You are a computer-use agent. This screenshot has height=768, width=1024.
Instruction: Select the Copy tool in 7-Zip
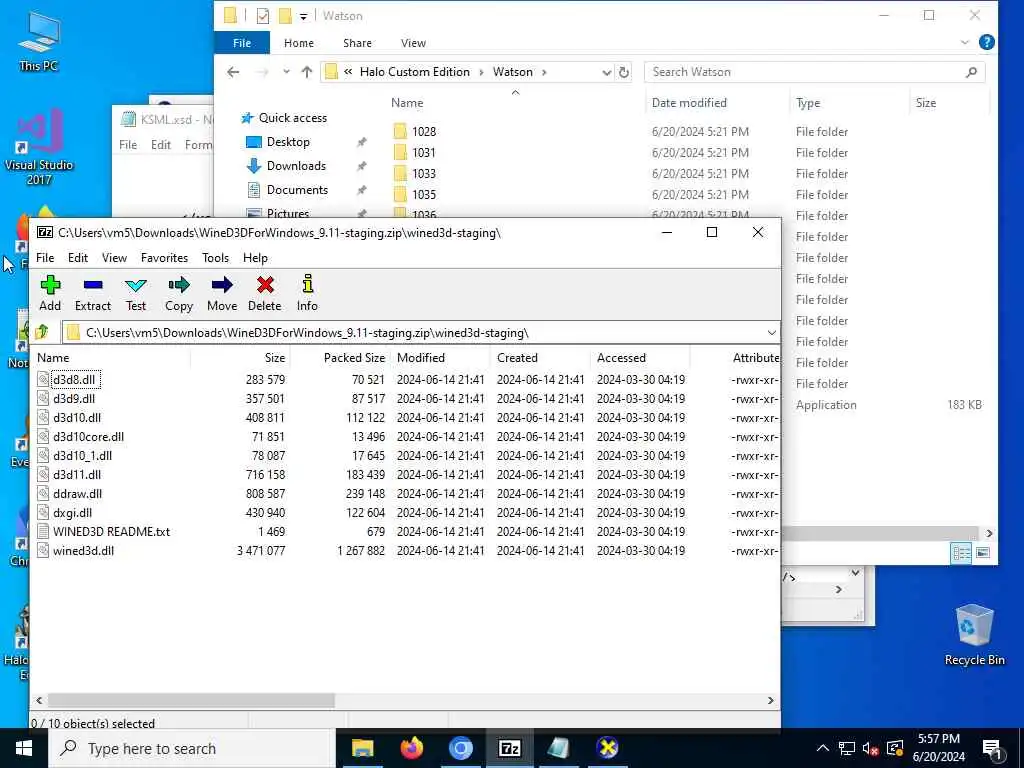coord(179,293)
